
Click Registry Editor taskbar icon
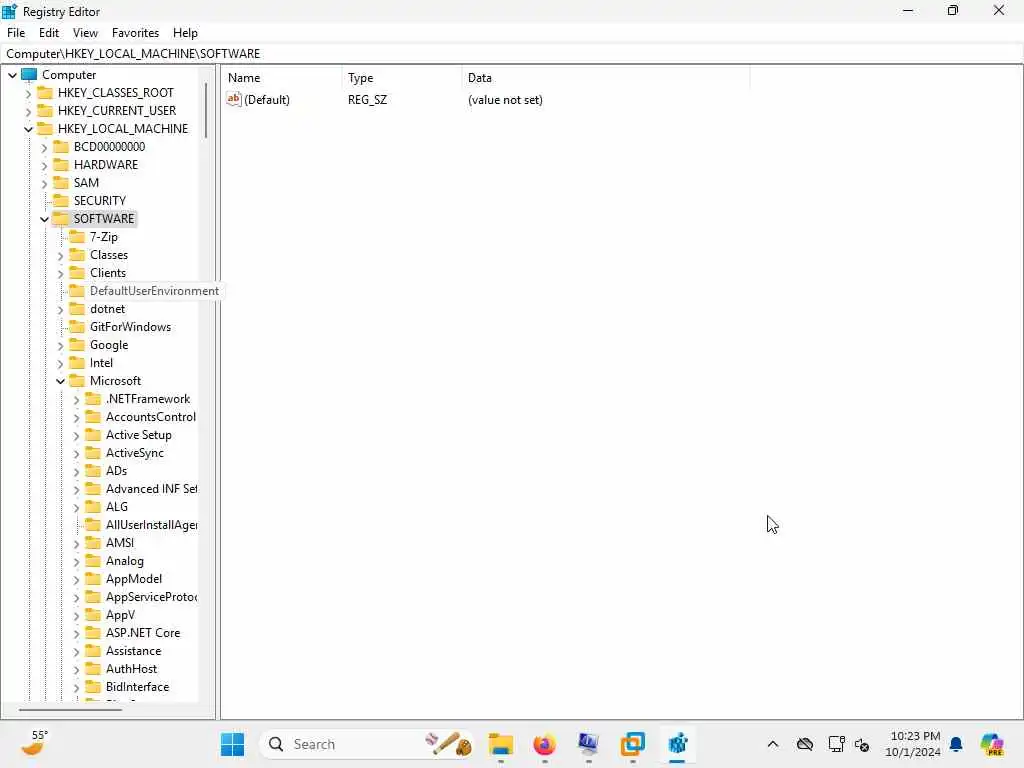pos(677,744)
